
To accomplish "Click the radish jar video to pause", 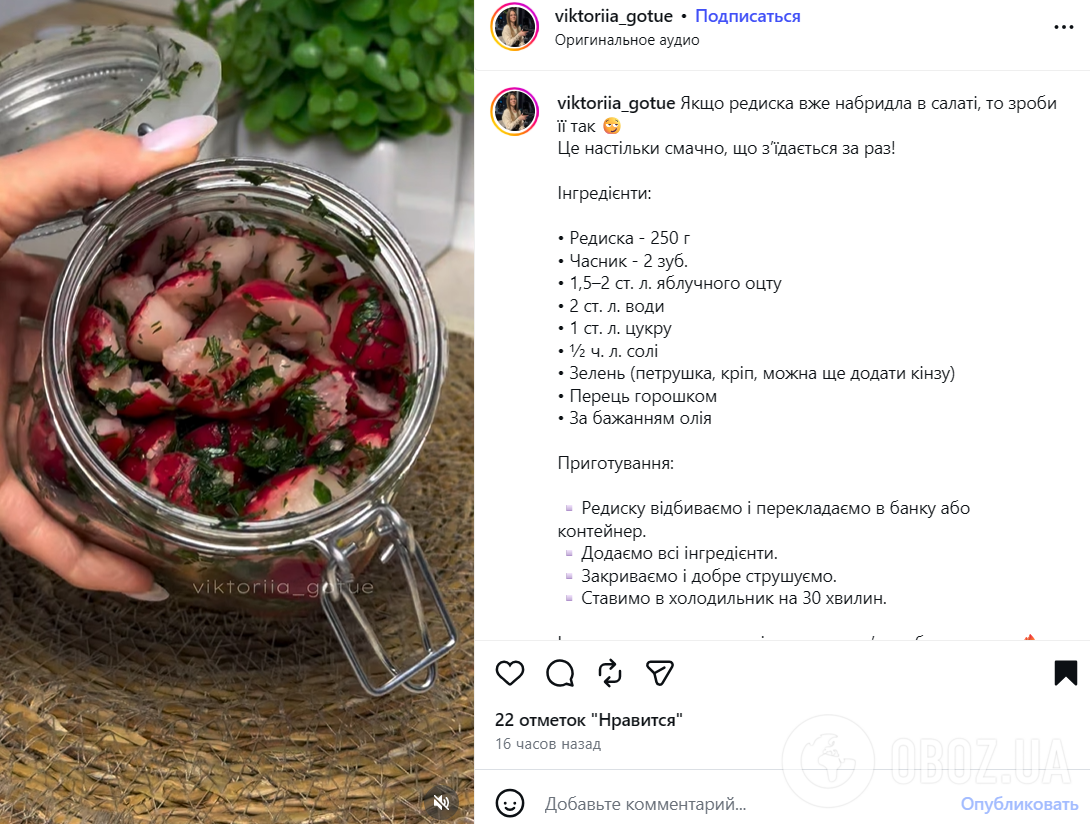I will [237, 412].
